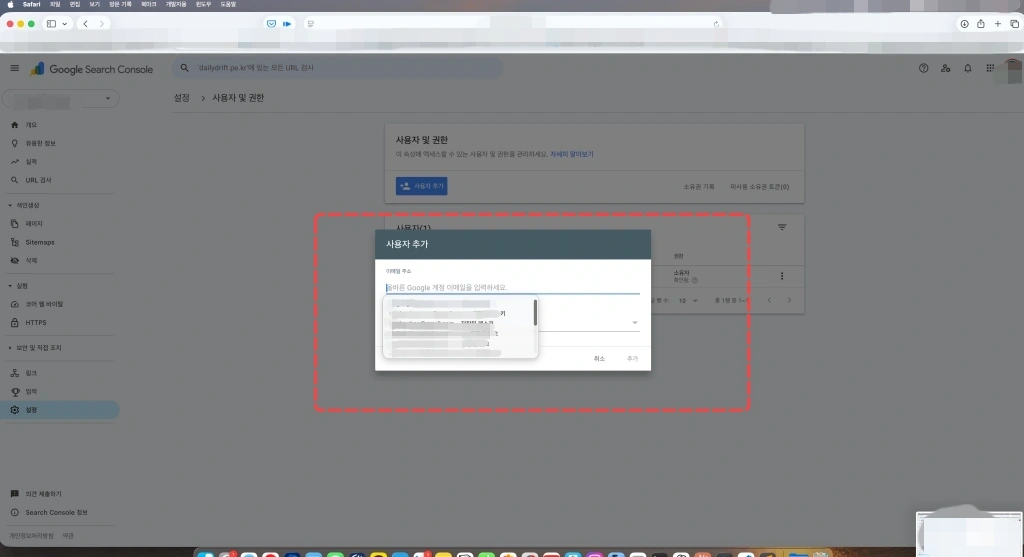1024x557 pixels.
Task: Click the filter icon in users table
Action: pos(782,228)
